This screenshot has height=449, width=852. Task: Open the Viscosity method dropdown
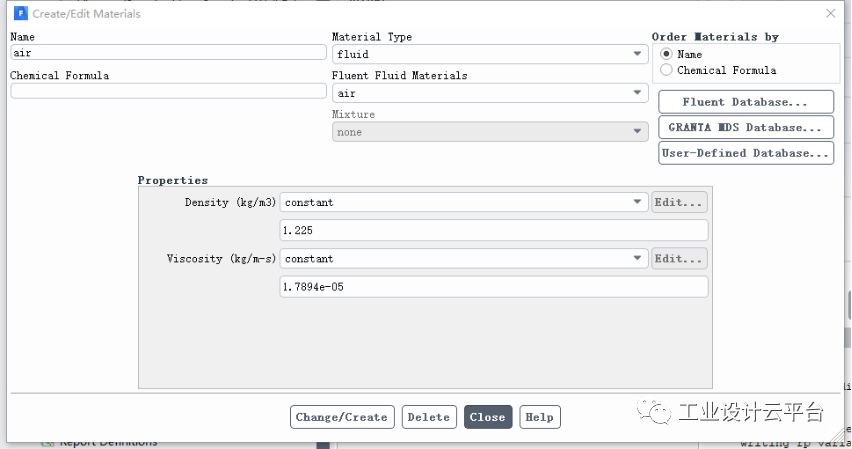pyautogui.click(x=464, y=259)
